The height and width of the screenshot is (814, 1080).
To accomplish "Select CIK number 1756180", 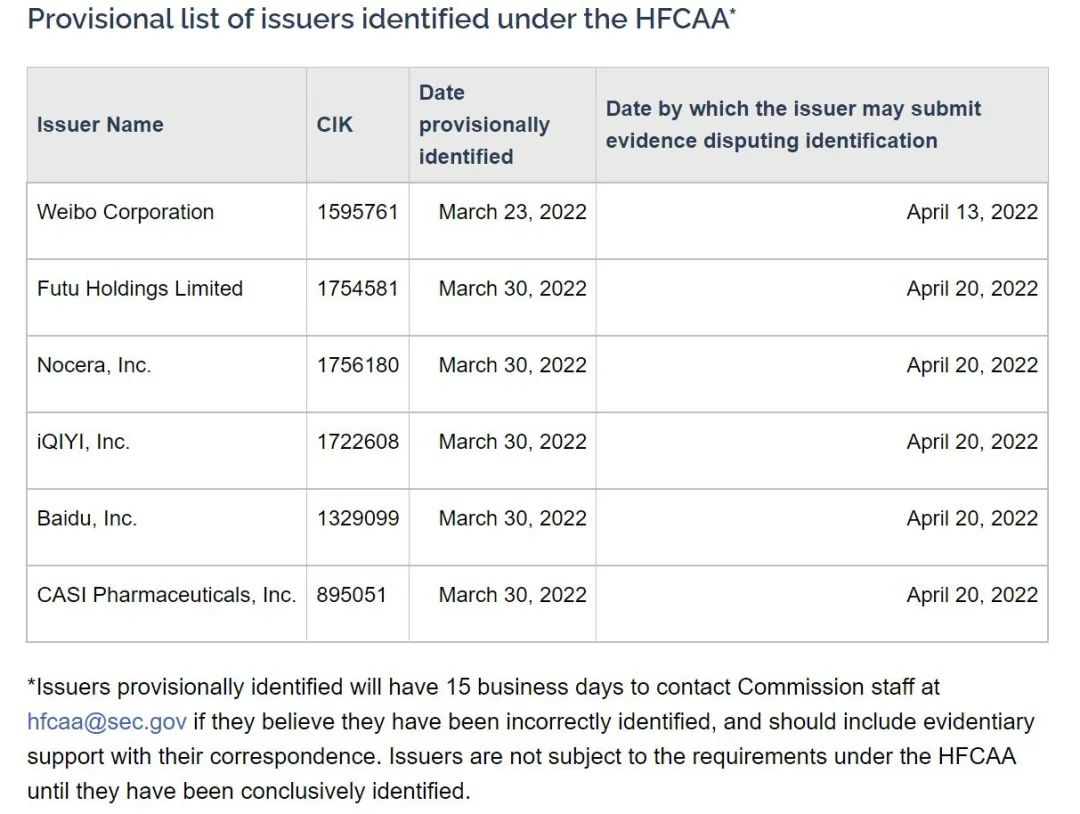I will coord(357,366).
